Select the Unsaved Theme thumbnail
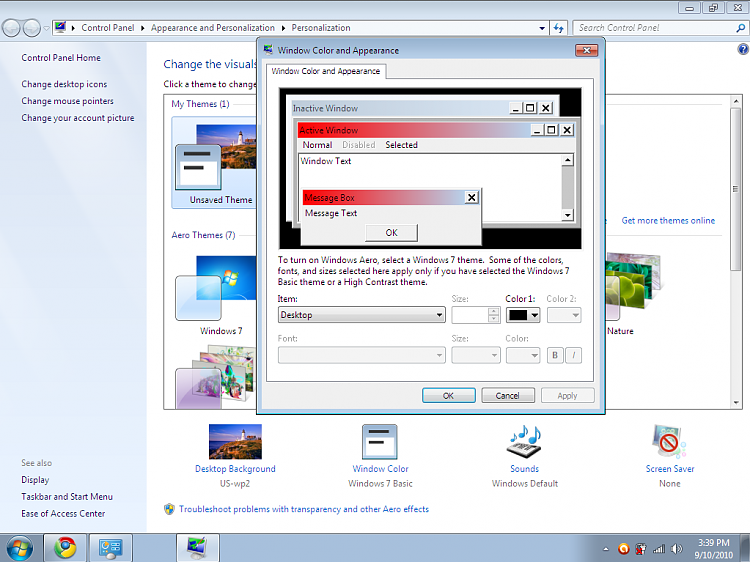Image resolution: width=750 pixels, height=562 pixels. (x=214, y=163)
